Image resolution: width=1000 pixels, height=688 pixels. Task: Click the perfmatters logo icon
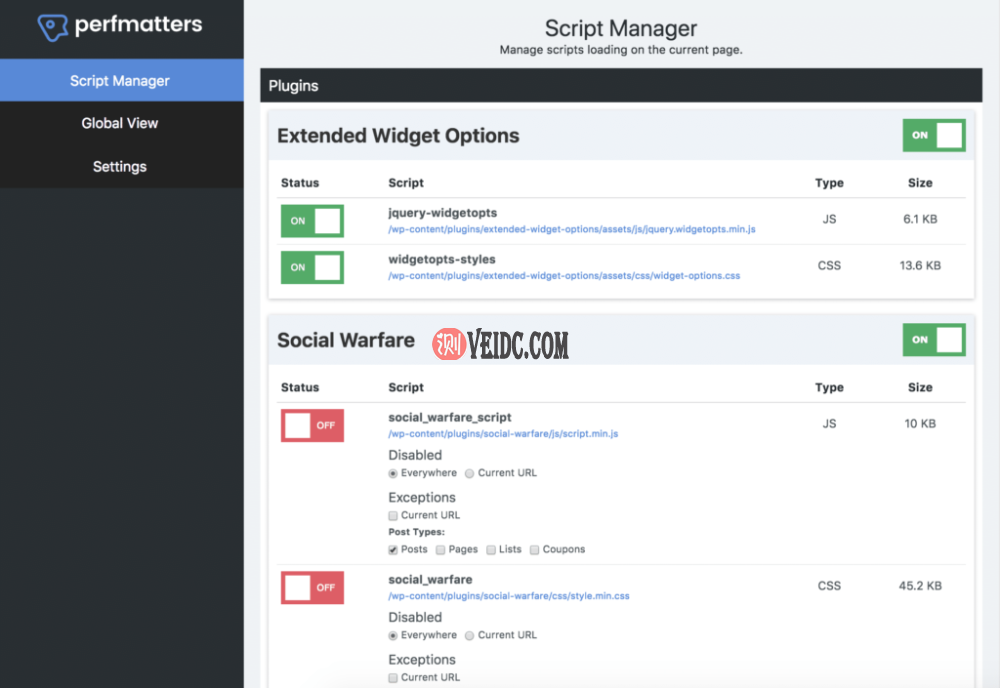(53, 27)
